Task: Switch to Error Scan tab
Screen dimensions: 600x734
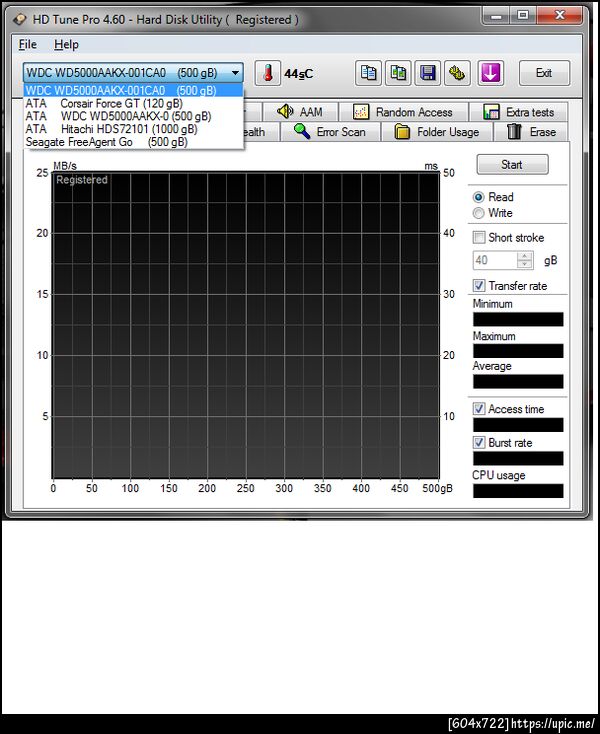Action: click(330, 132)
